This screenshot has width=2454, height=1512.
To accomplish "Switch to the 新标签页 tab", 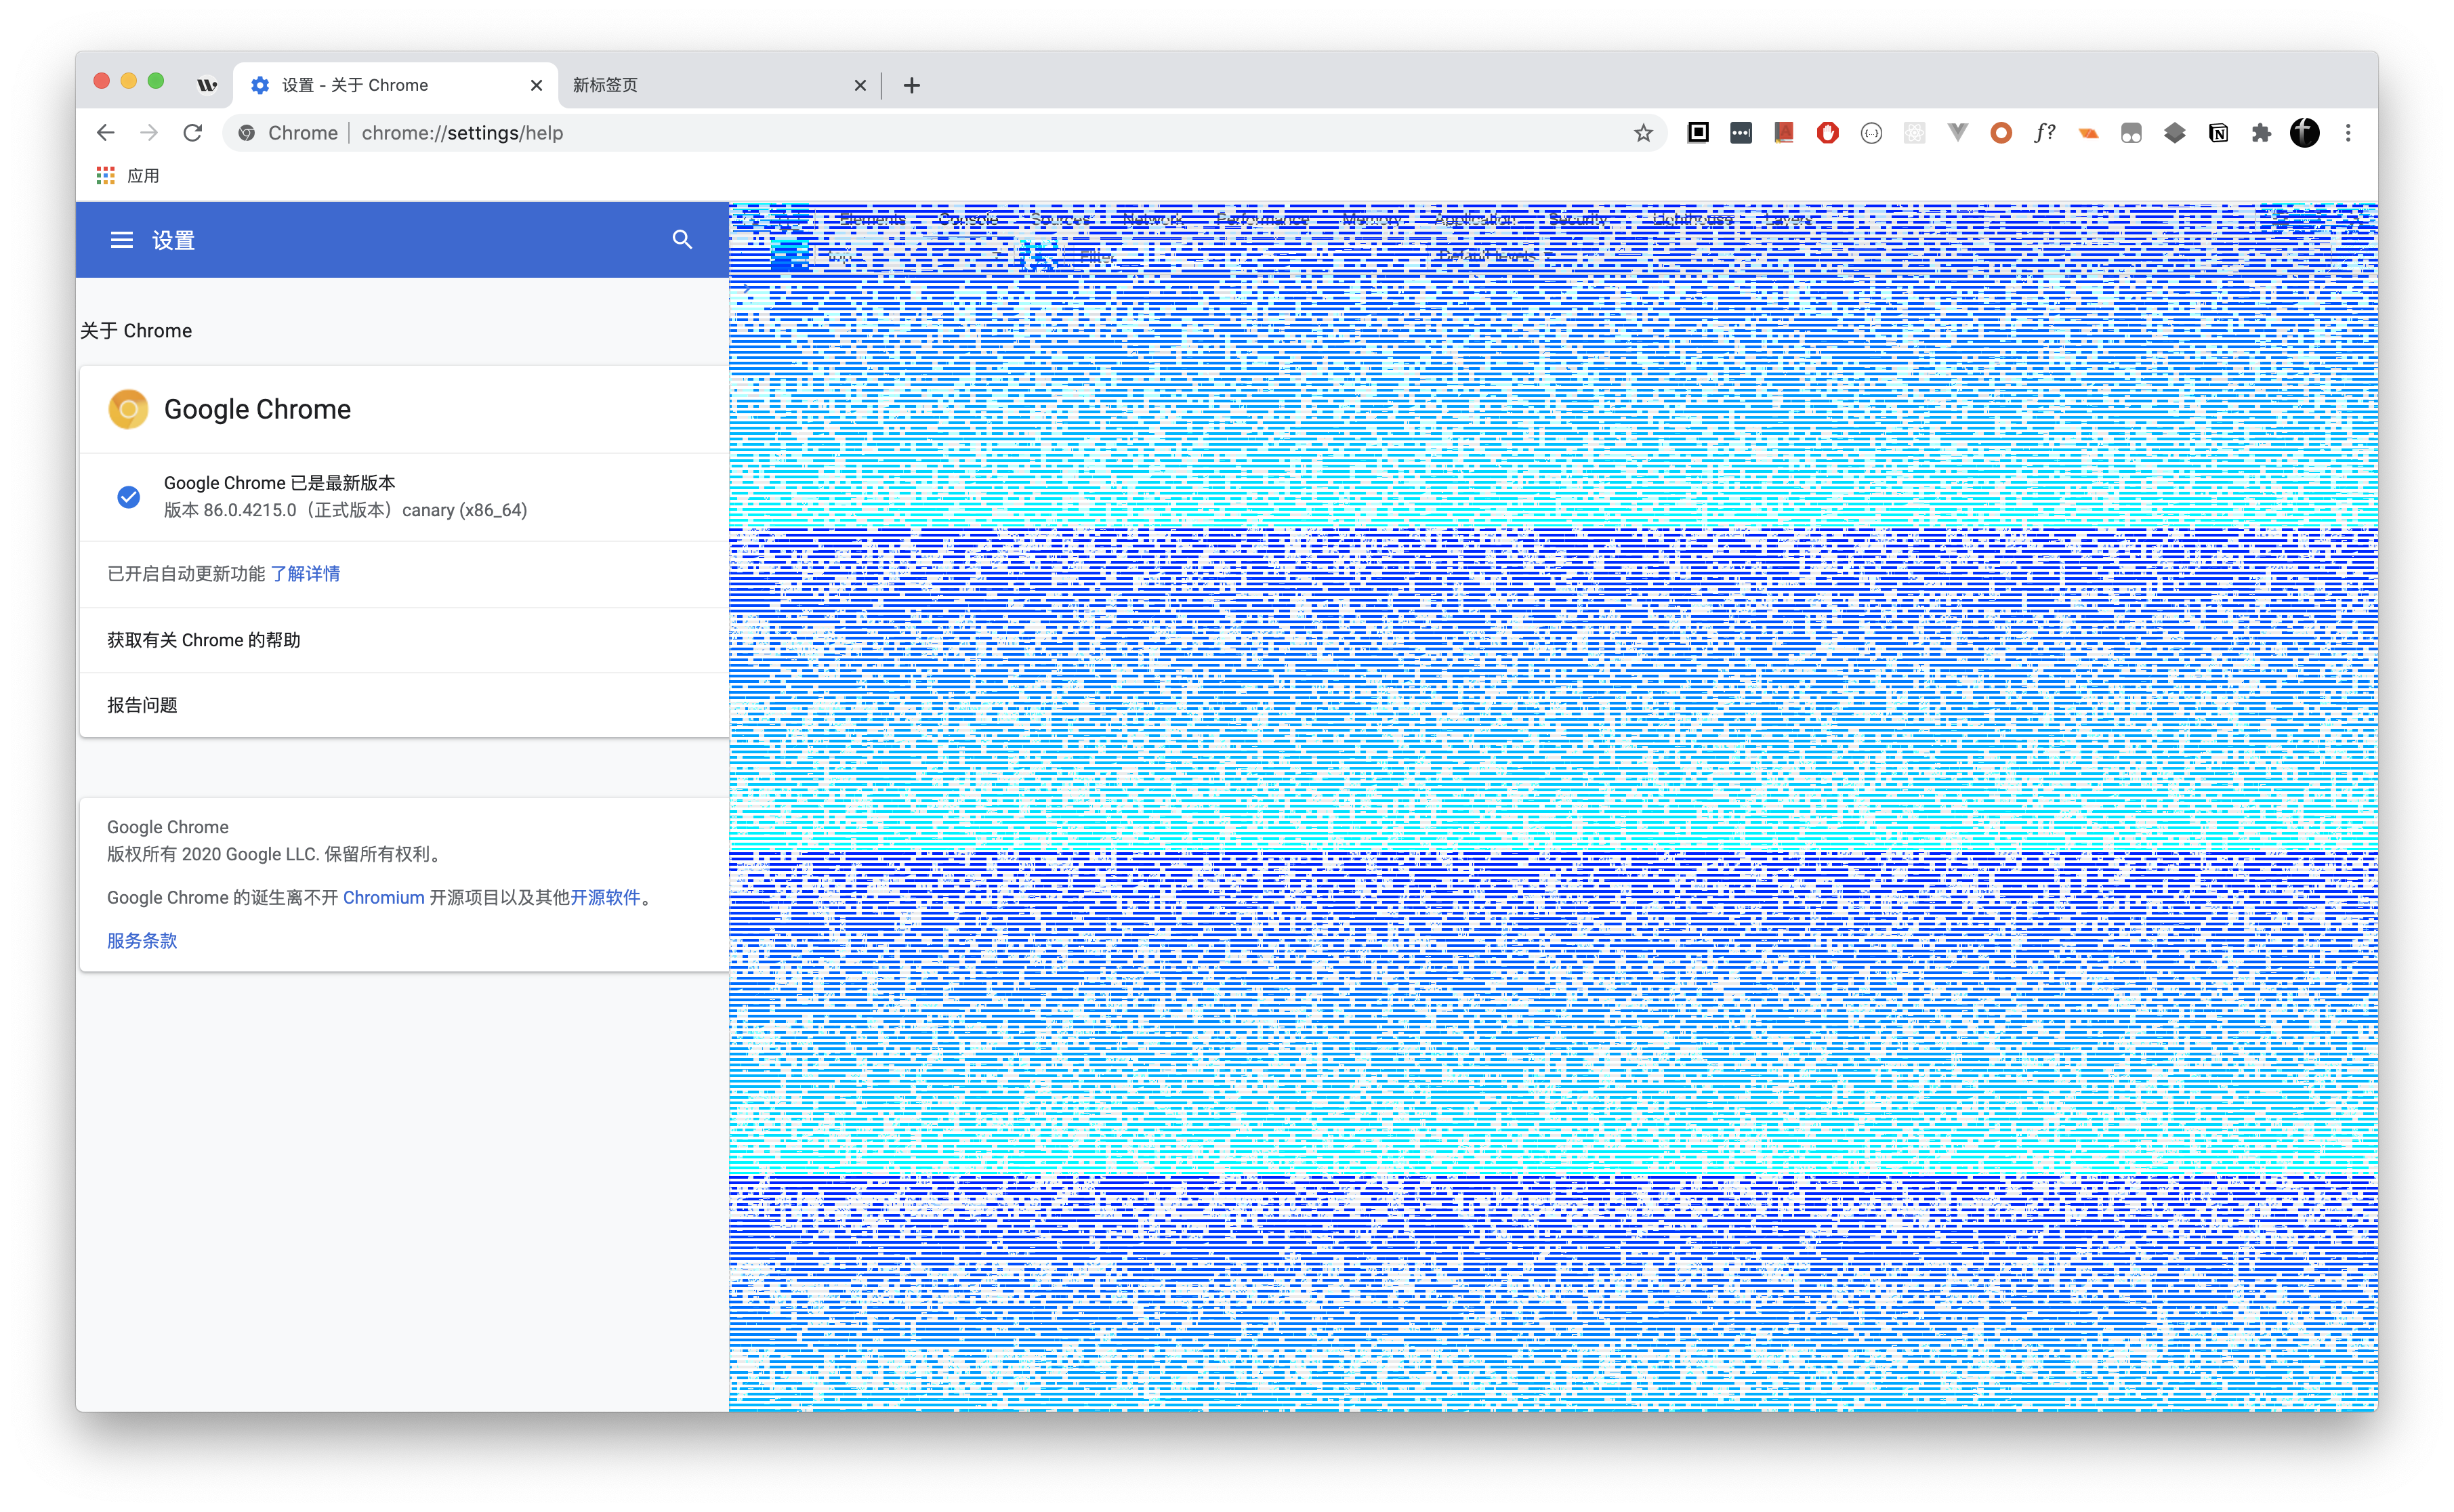I will (x=700, y=85).
